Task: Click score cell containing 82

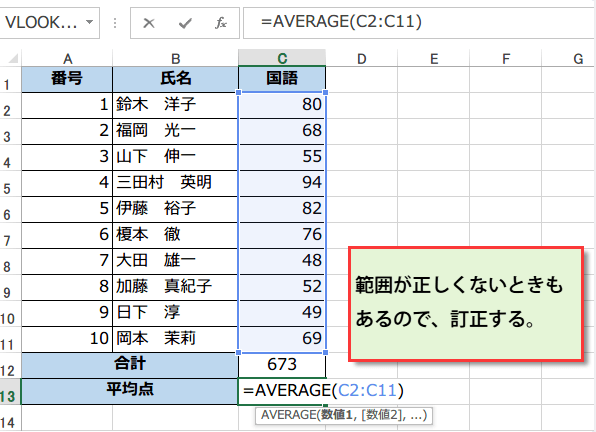Action: click(282, 209)
